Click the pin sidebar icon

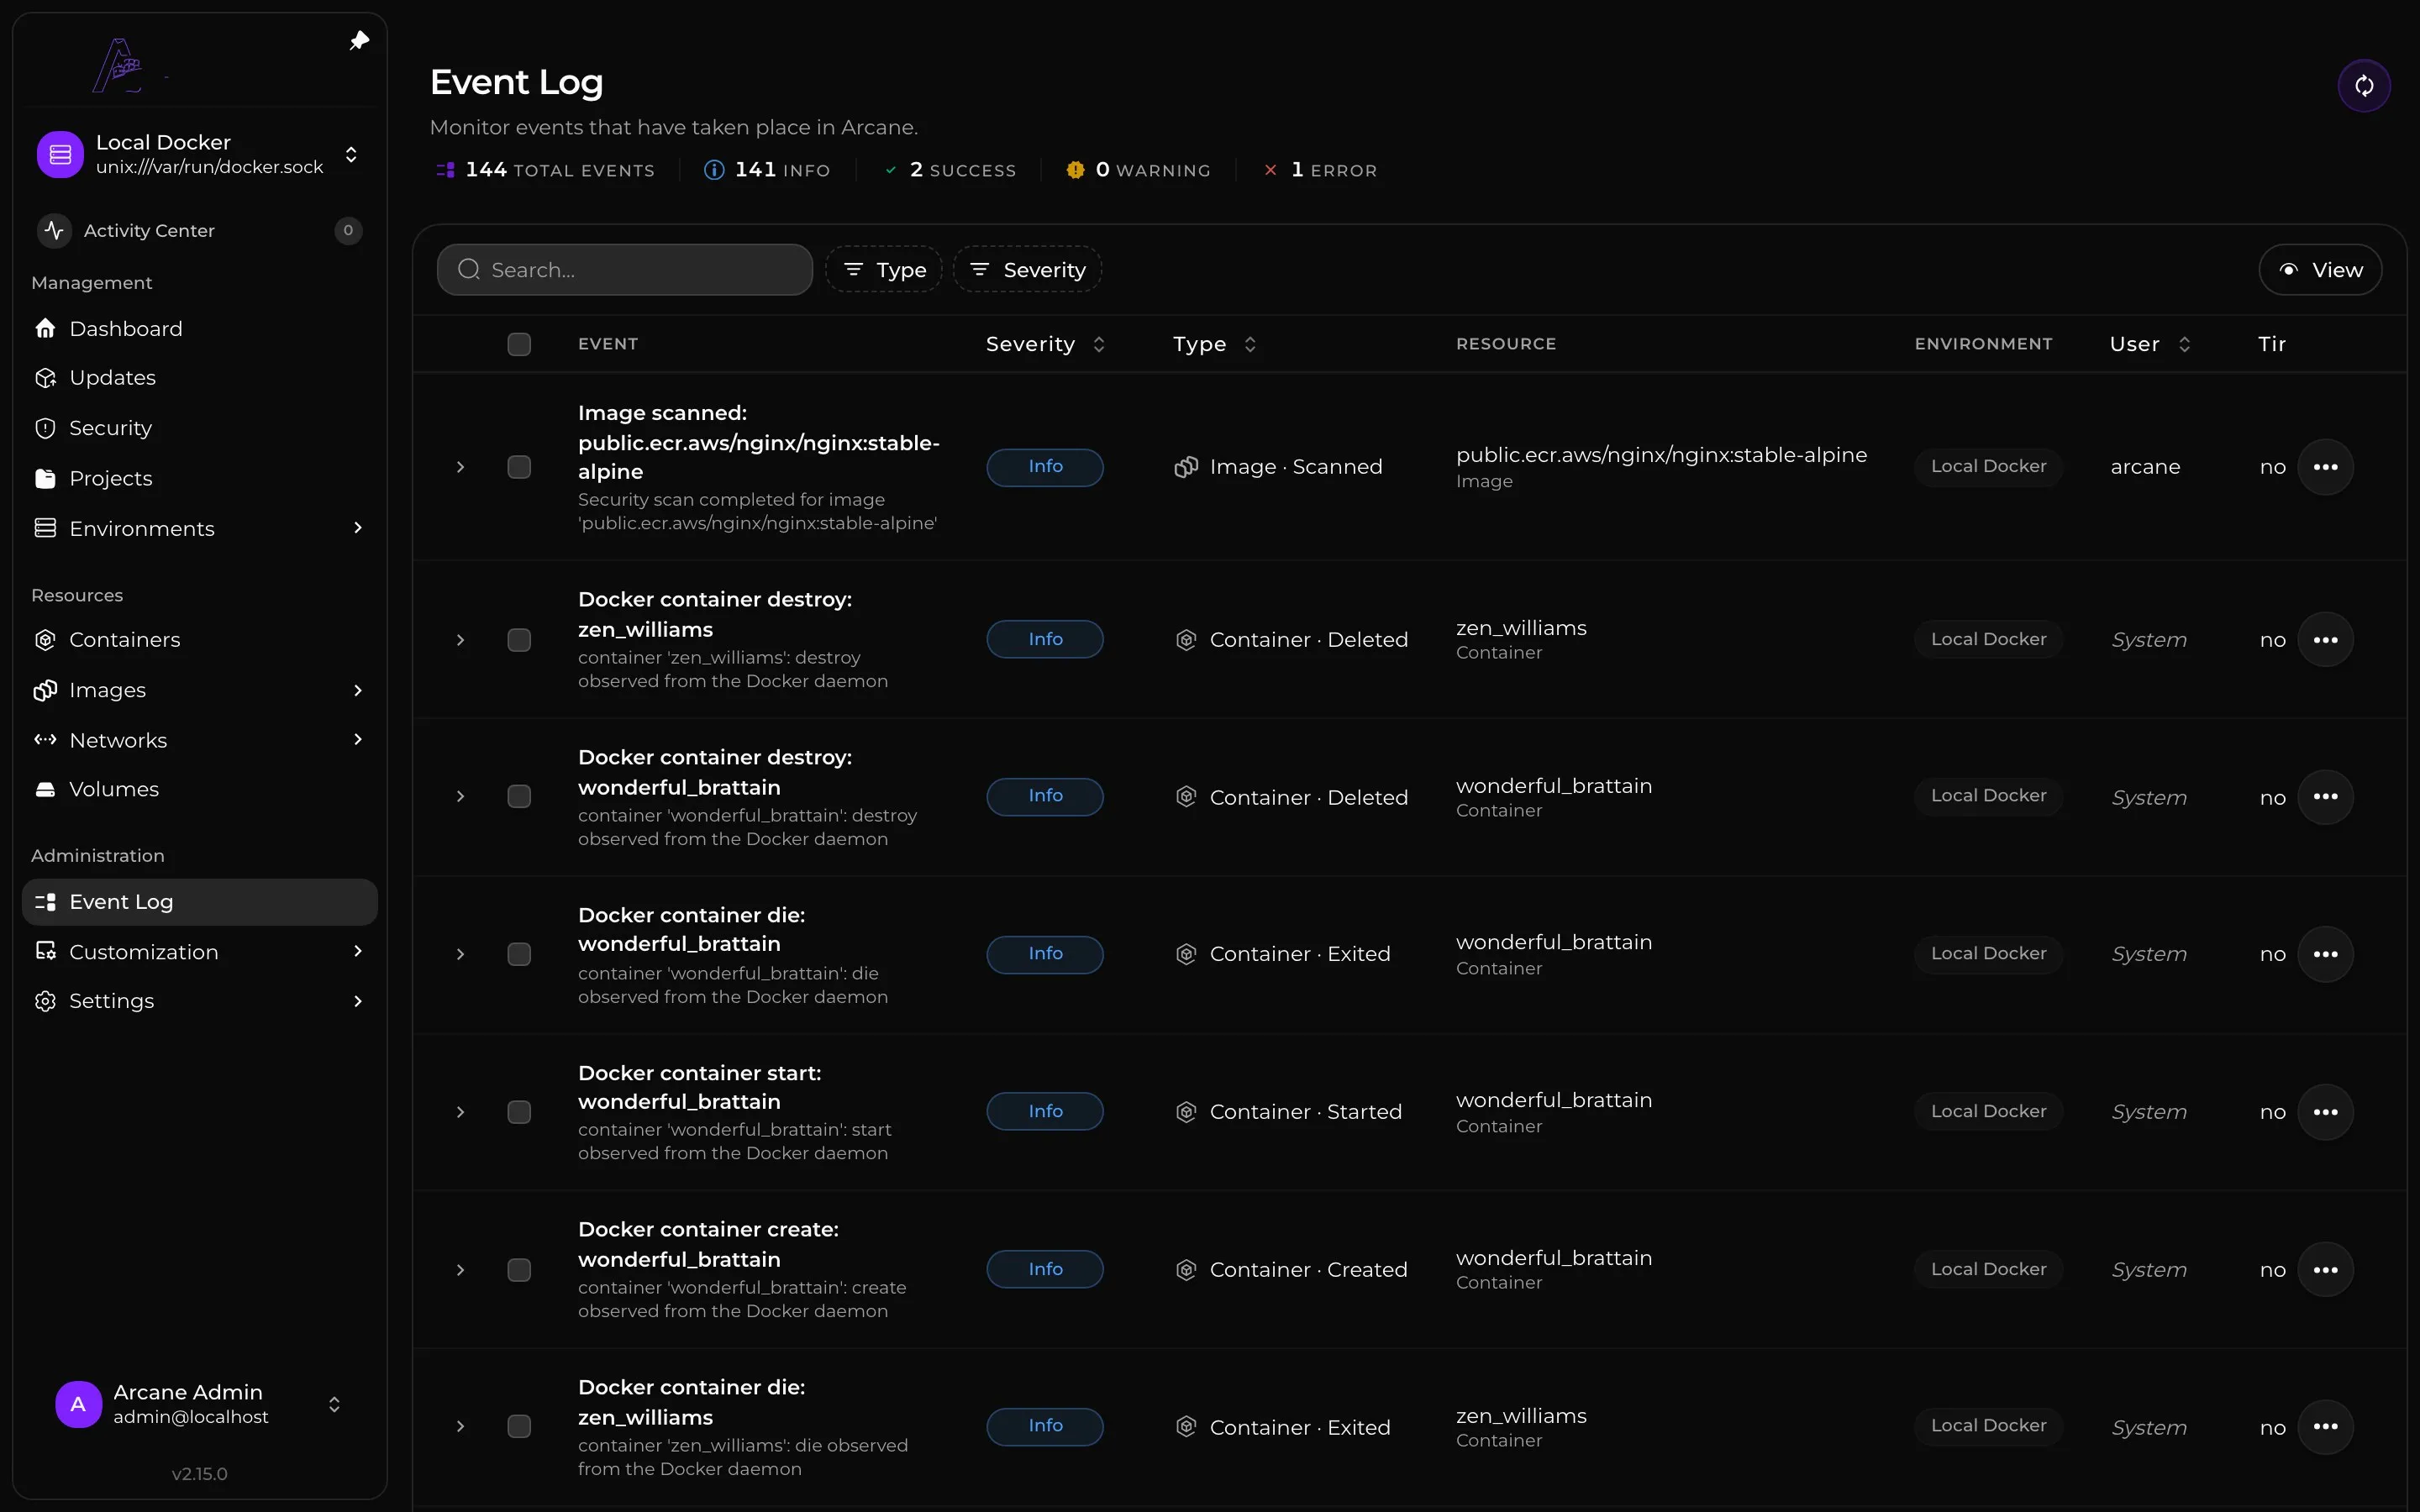click(359, 41)
